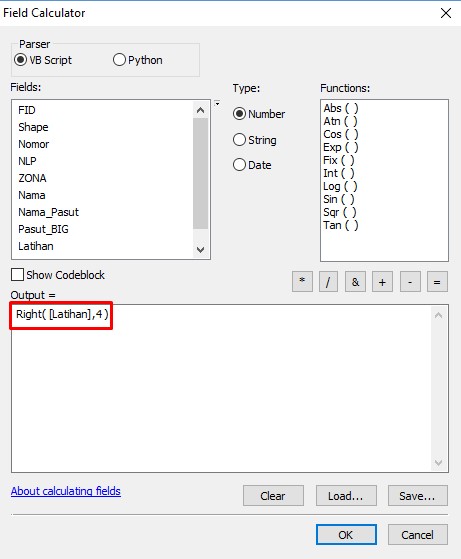The height and width of the screenshot is (559, 461).
Task: Pick the Exp ( ) function
Action: click(340, 147)
